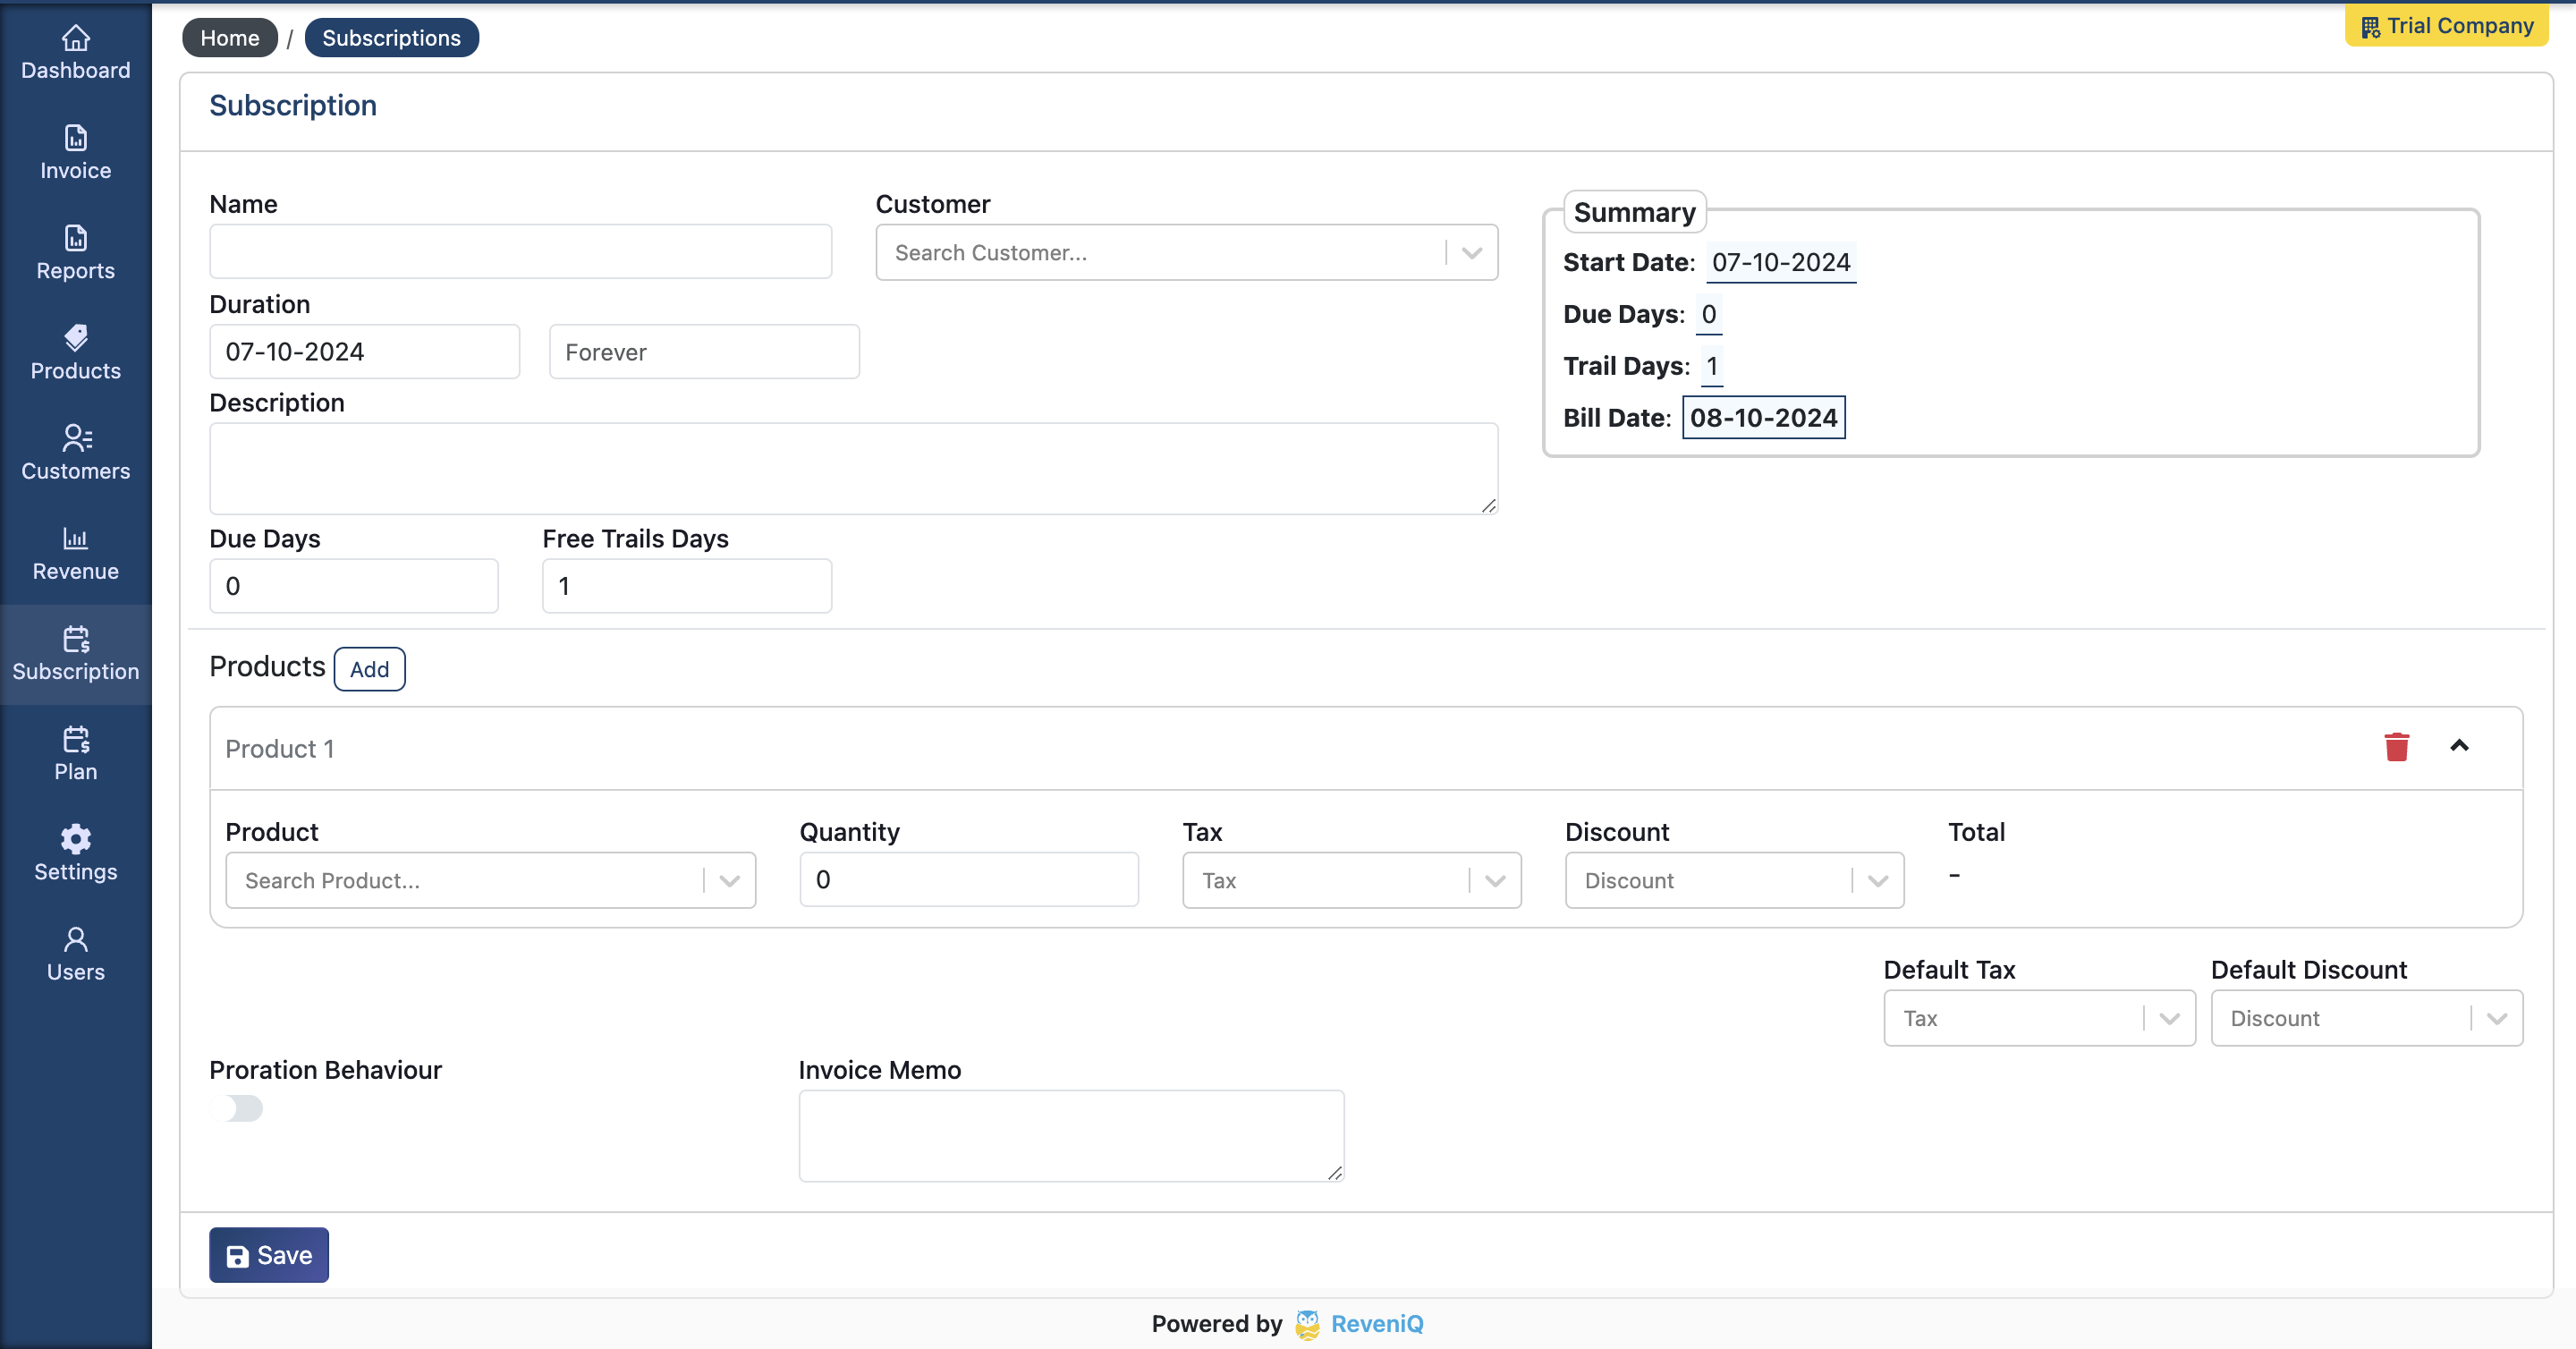Open Plan page from sidebar
2576x1349 pixels.
pyautogui.click(x=75, y=753)
